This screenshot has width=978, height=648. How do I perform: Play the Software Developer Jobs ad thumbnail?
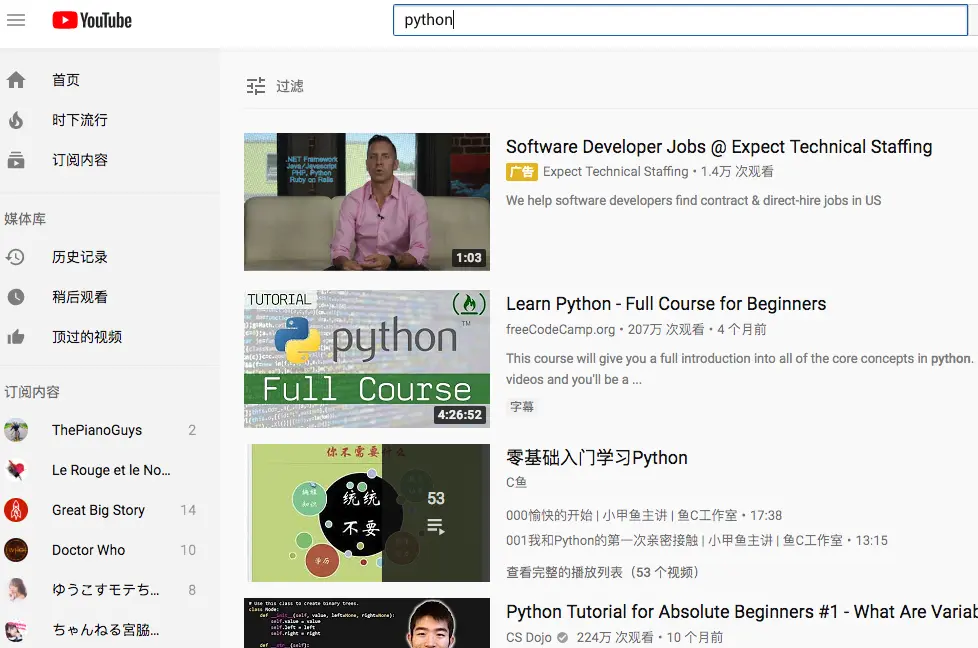(x=367, y=201)
